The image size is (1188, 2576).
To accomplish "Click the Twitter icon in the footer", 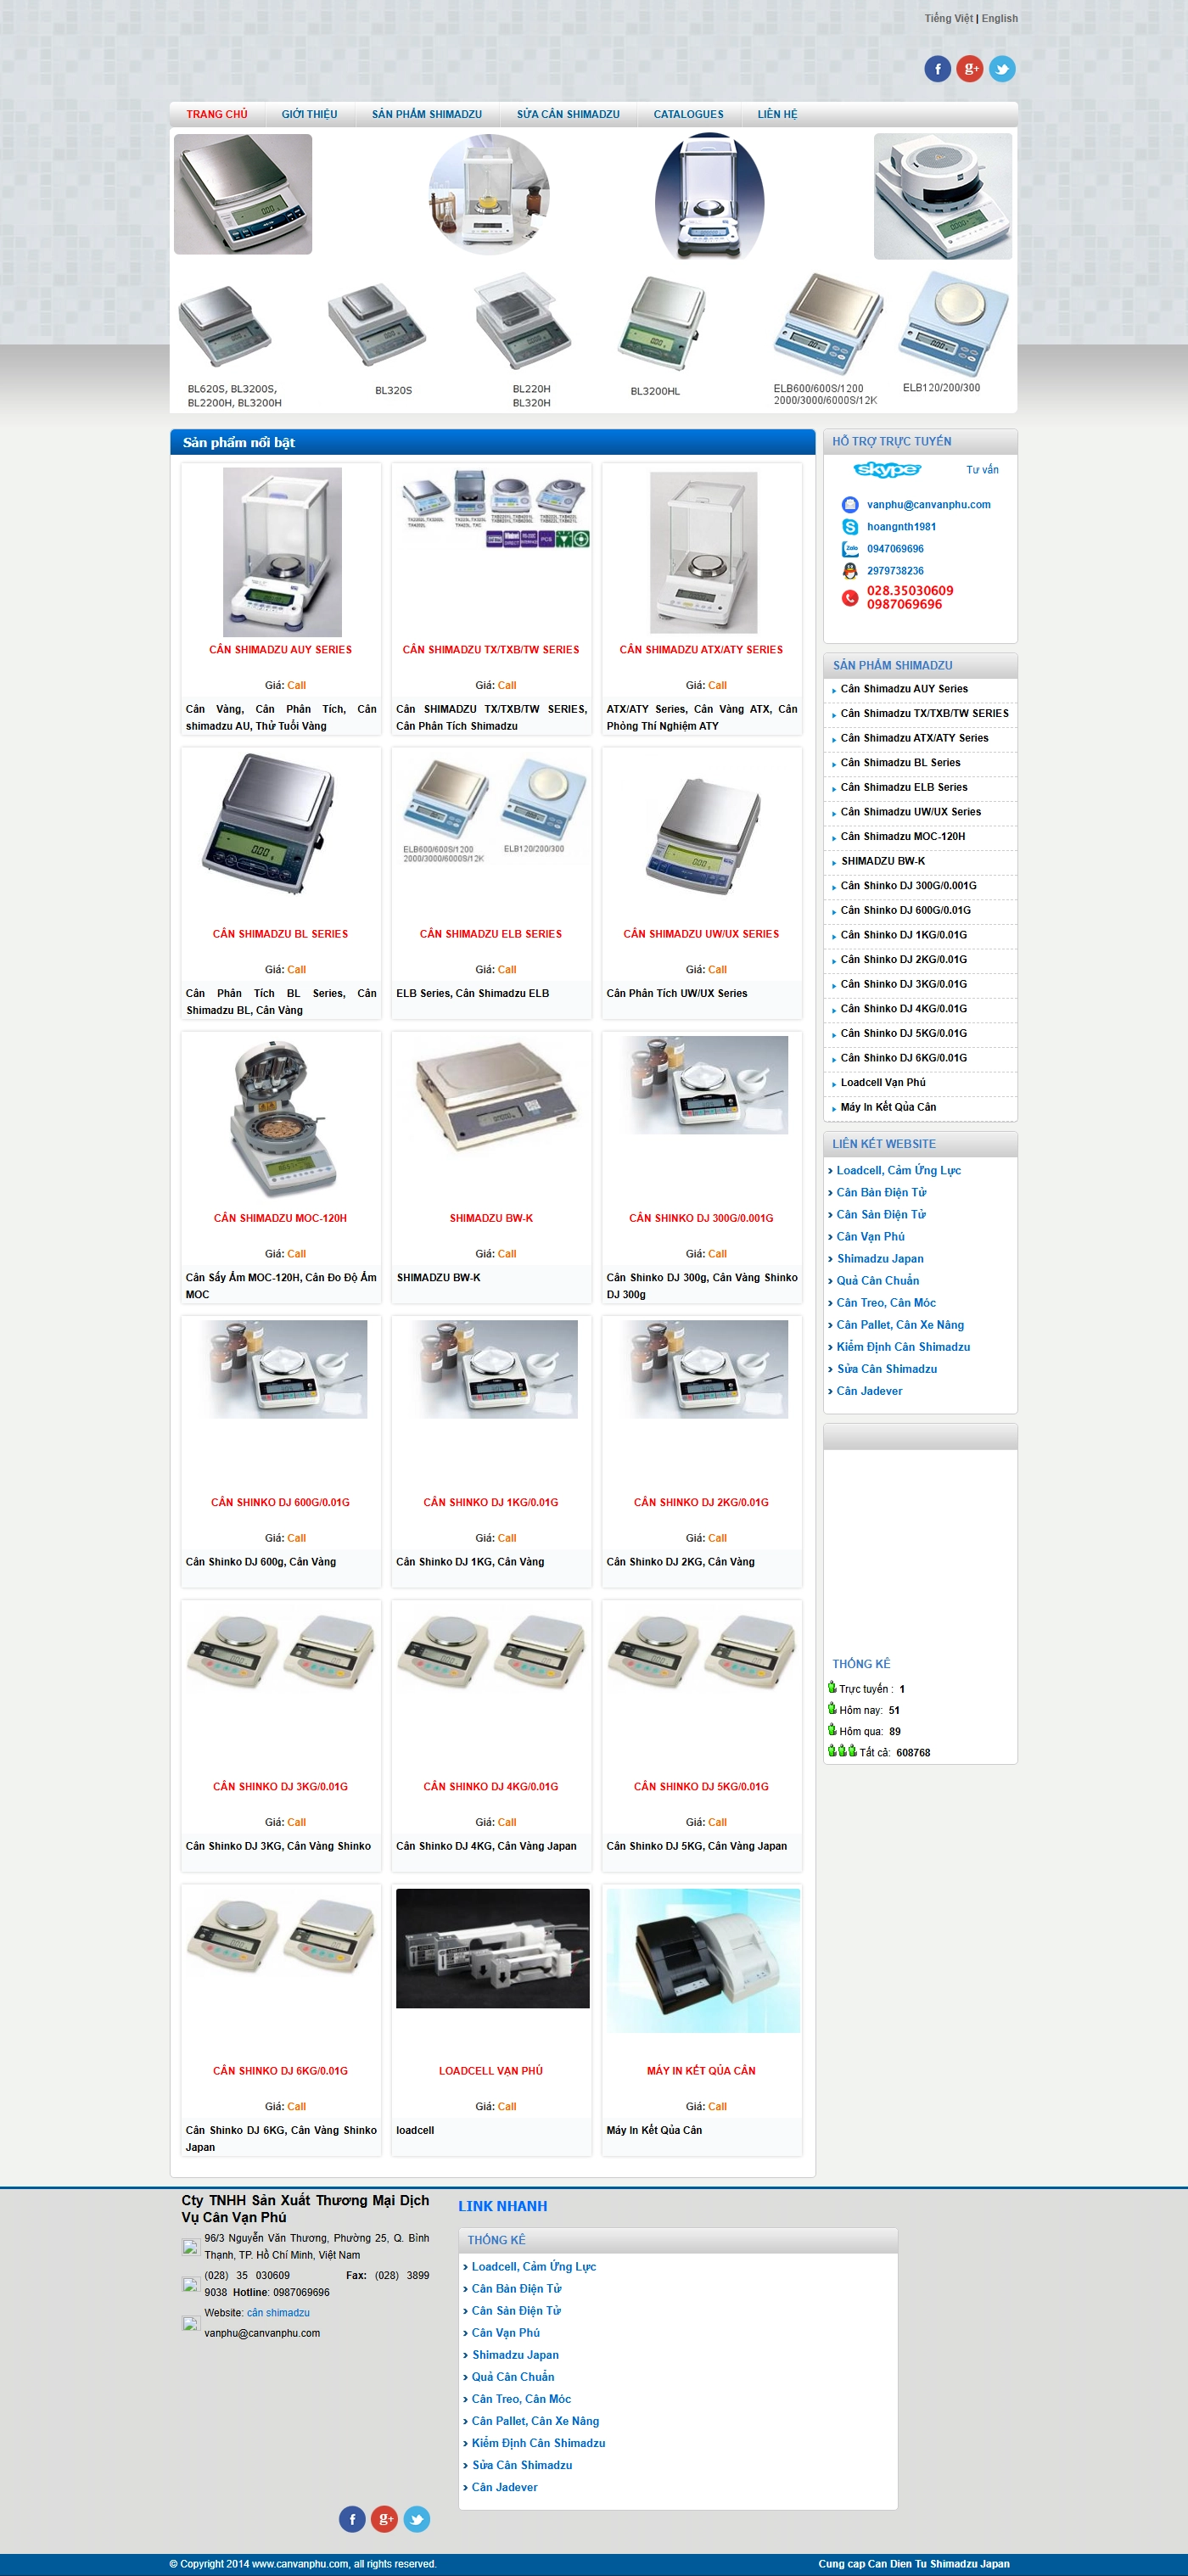I will click(417, 2519).
